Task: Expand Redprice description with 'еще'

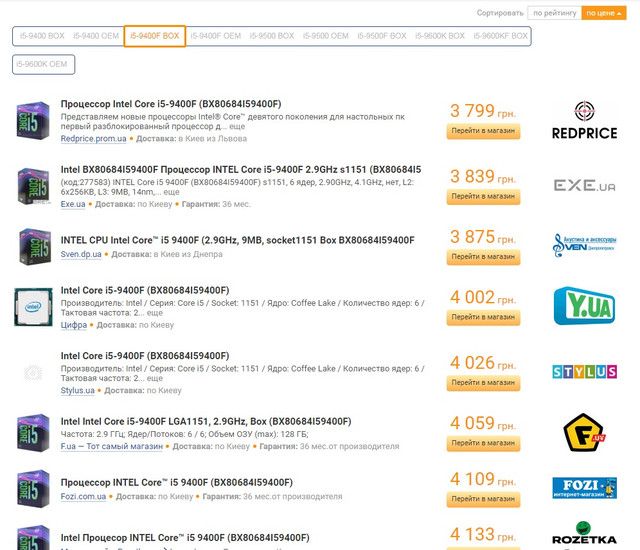Action: pos(237,126)
